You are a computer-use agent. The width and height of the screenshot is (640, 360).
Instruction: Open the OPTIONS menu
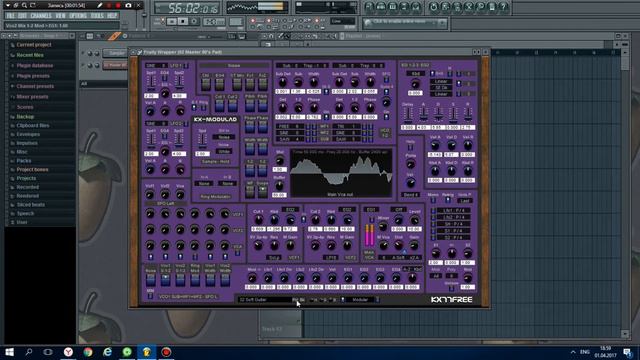pos(78,16)
